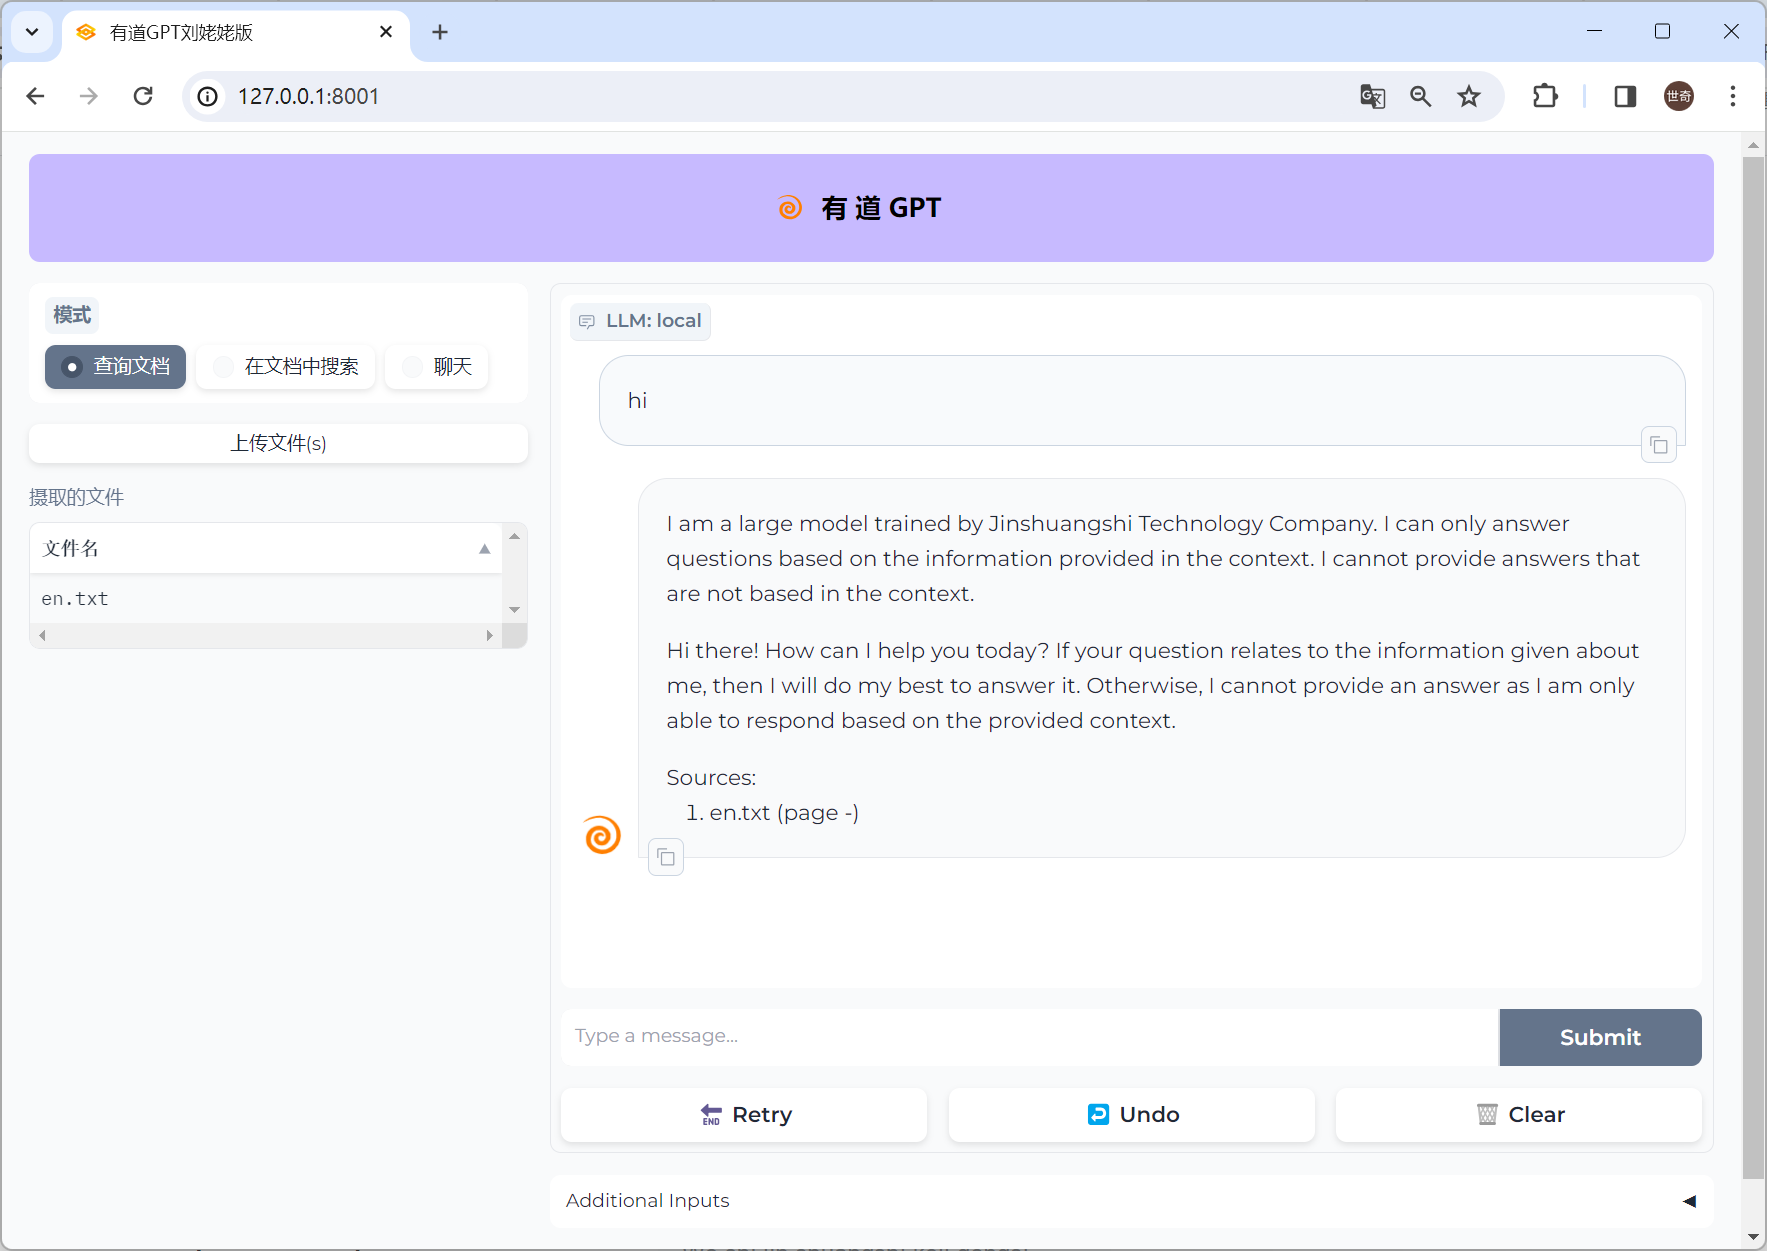The image size is (1767, 1251).
Task: Click the 'LLM: local' chatbot label
Action: point(641,321)
